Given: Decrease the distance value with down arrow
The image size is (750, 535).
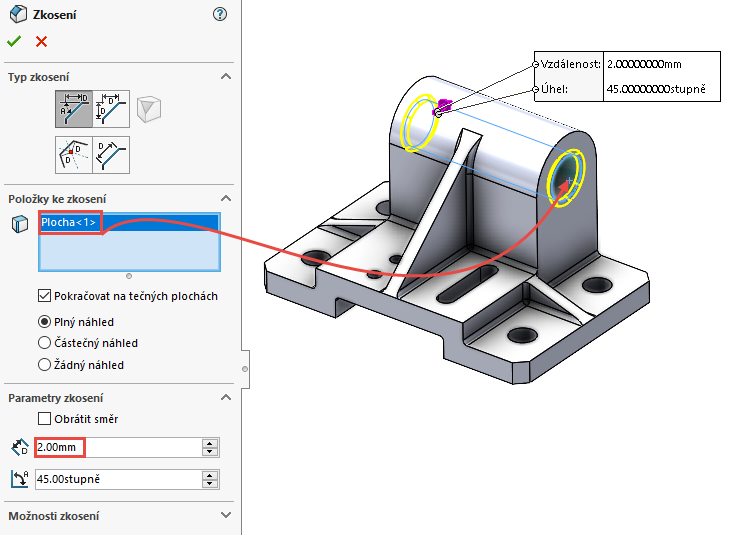Looking at the screenshot, I should tap(210, 452).
